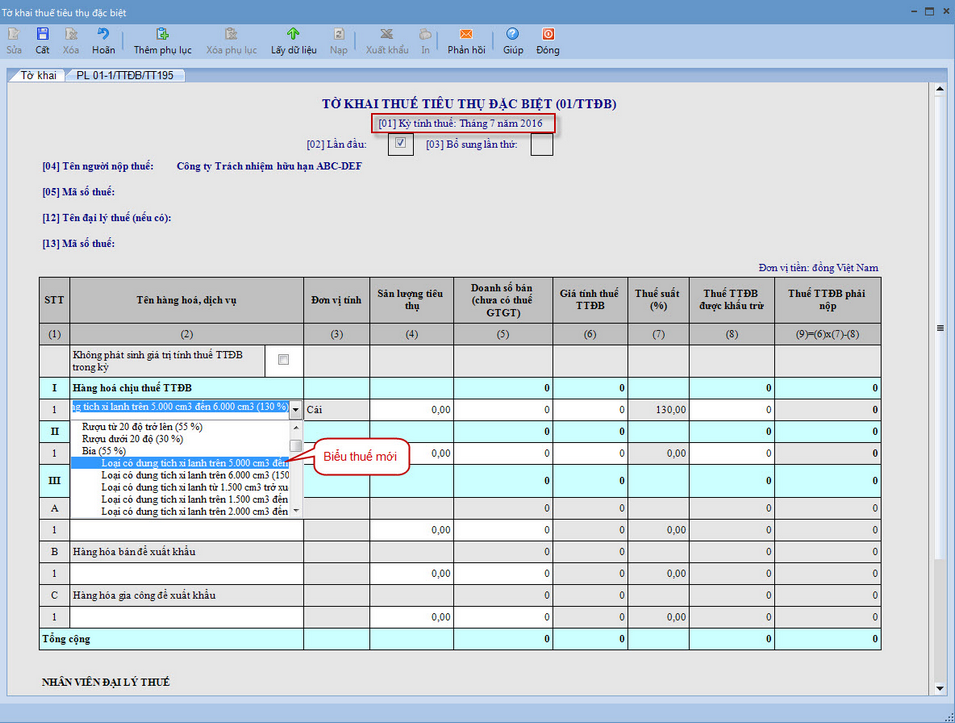Click the Xóa delete toolbar icon
Viewport: 955px width, 723px height.
71,34
